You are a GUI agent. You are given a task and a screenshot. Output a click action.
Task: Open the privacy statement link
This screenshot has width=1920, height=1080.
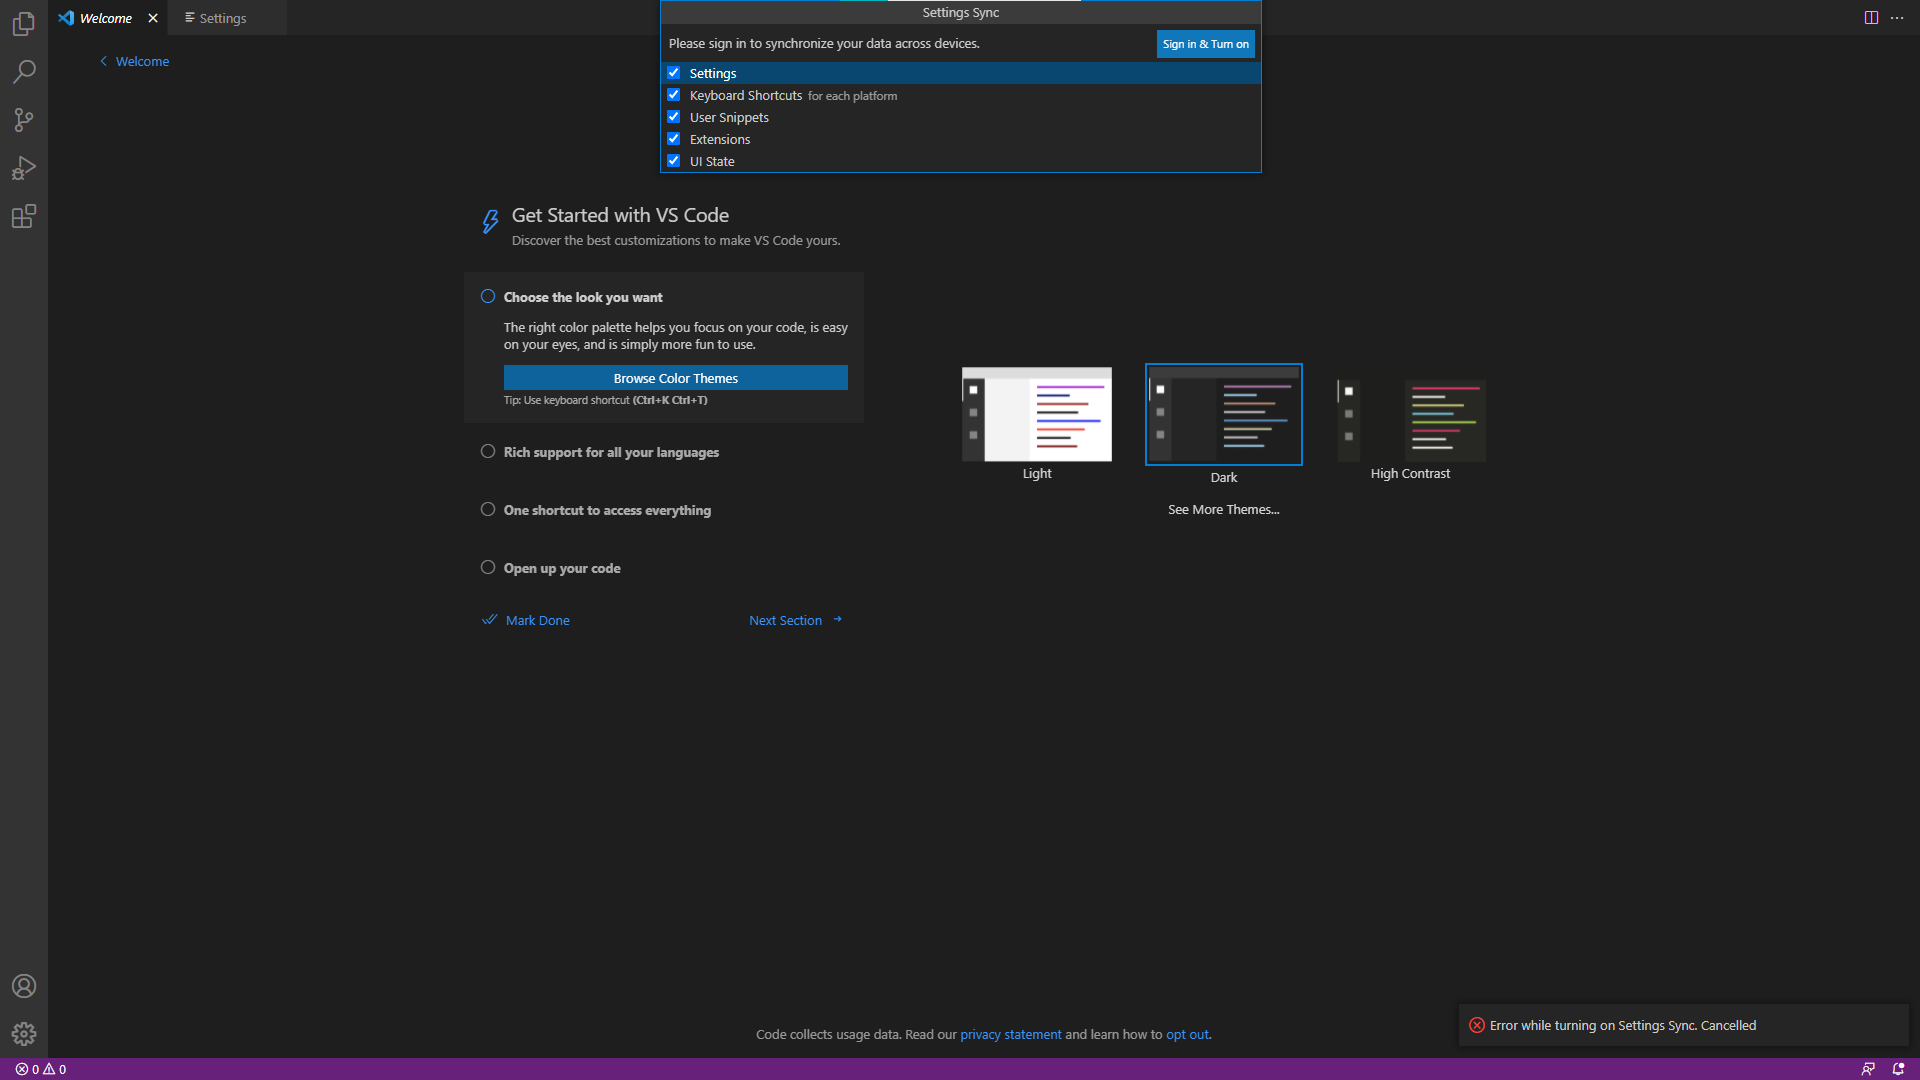pyautogui.click(x=1010, y=1034)
